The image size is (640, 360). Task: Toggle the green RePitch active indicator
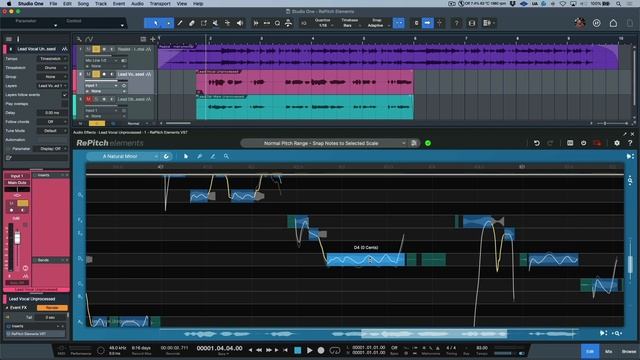click(x=428, y=143)
